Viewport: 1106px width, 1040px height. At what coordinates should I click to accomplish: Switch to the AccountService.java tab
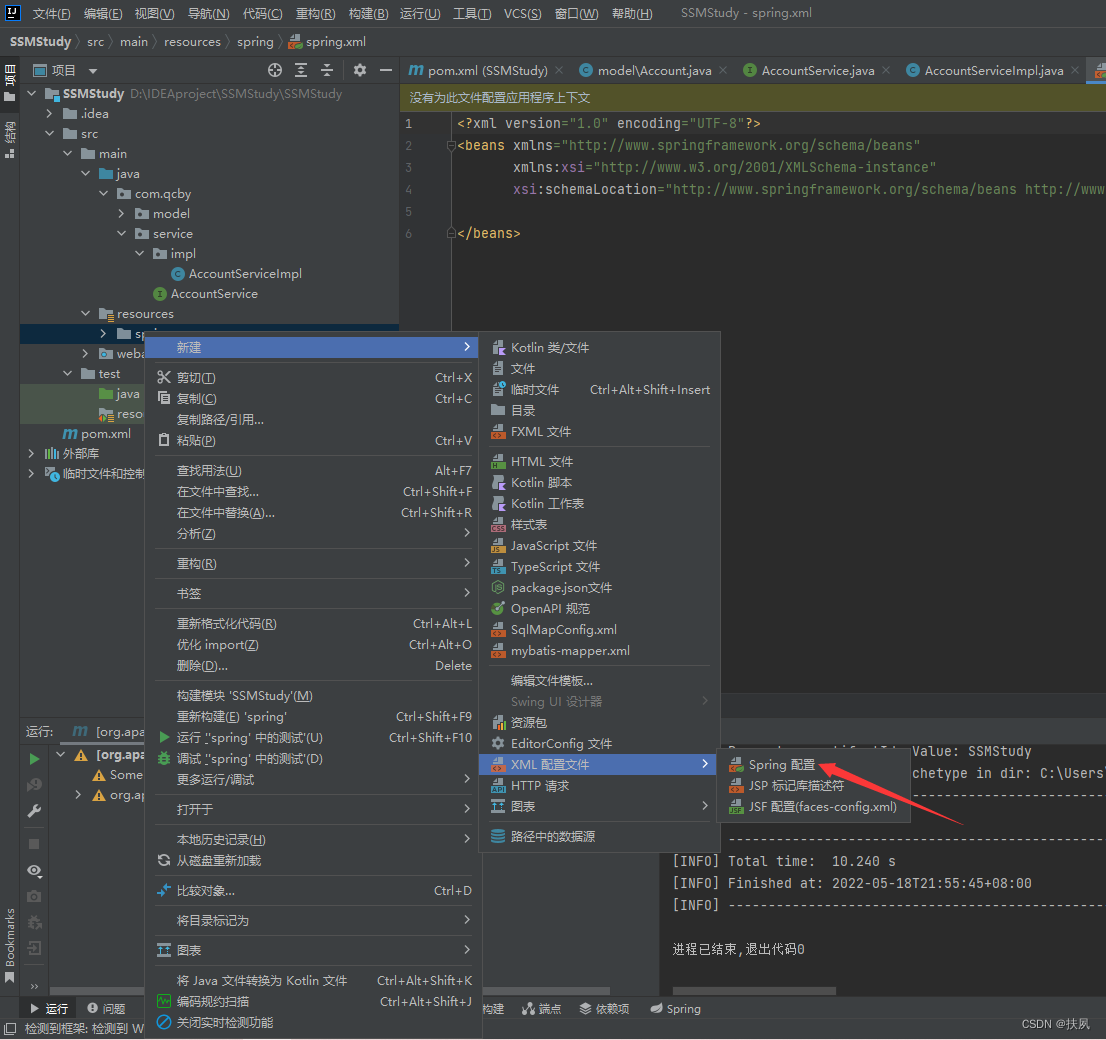(x=817, y=71)
